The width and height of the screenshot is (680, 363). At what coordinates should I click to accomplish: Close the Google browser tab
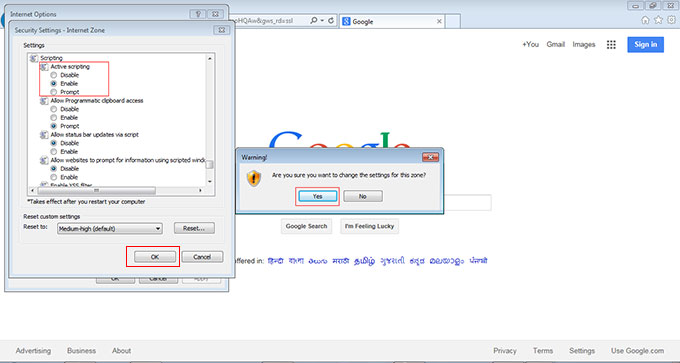[x=439, y=21]
